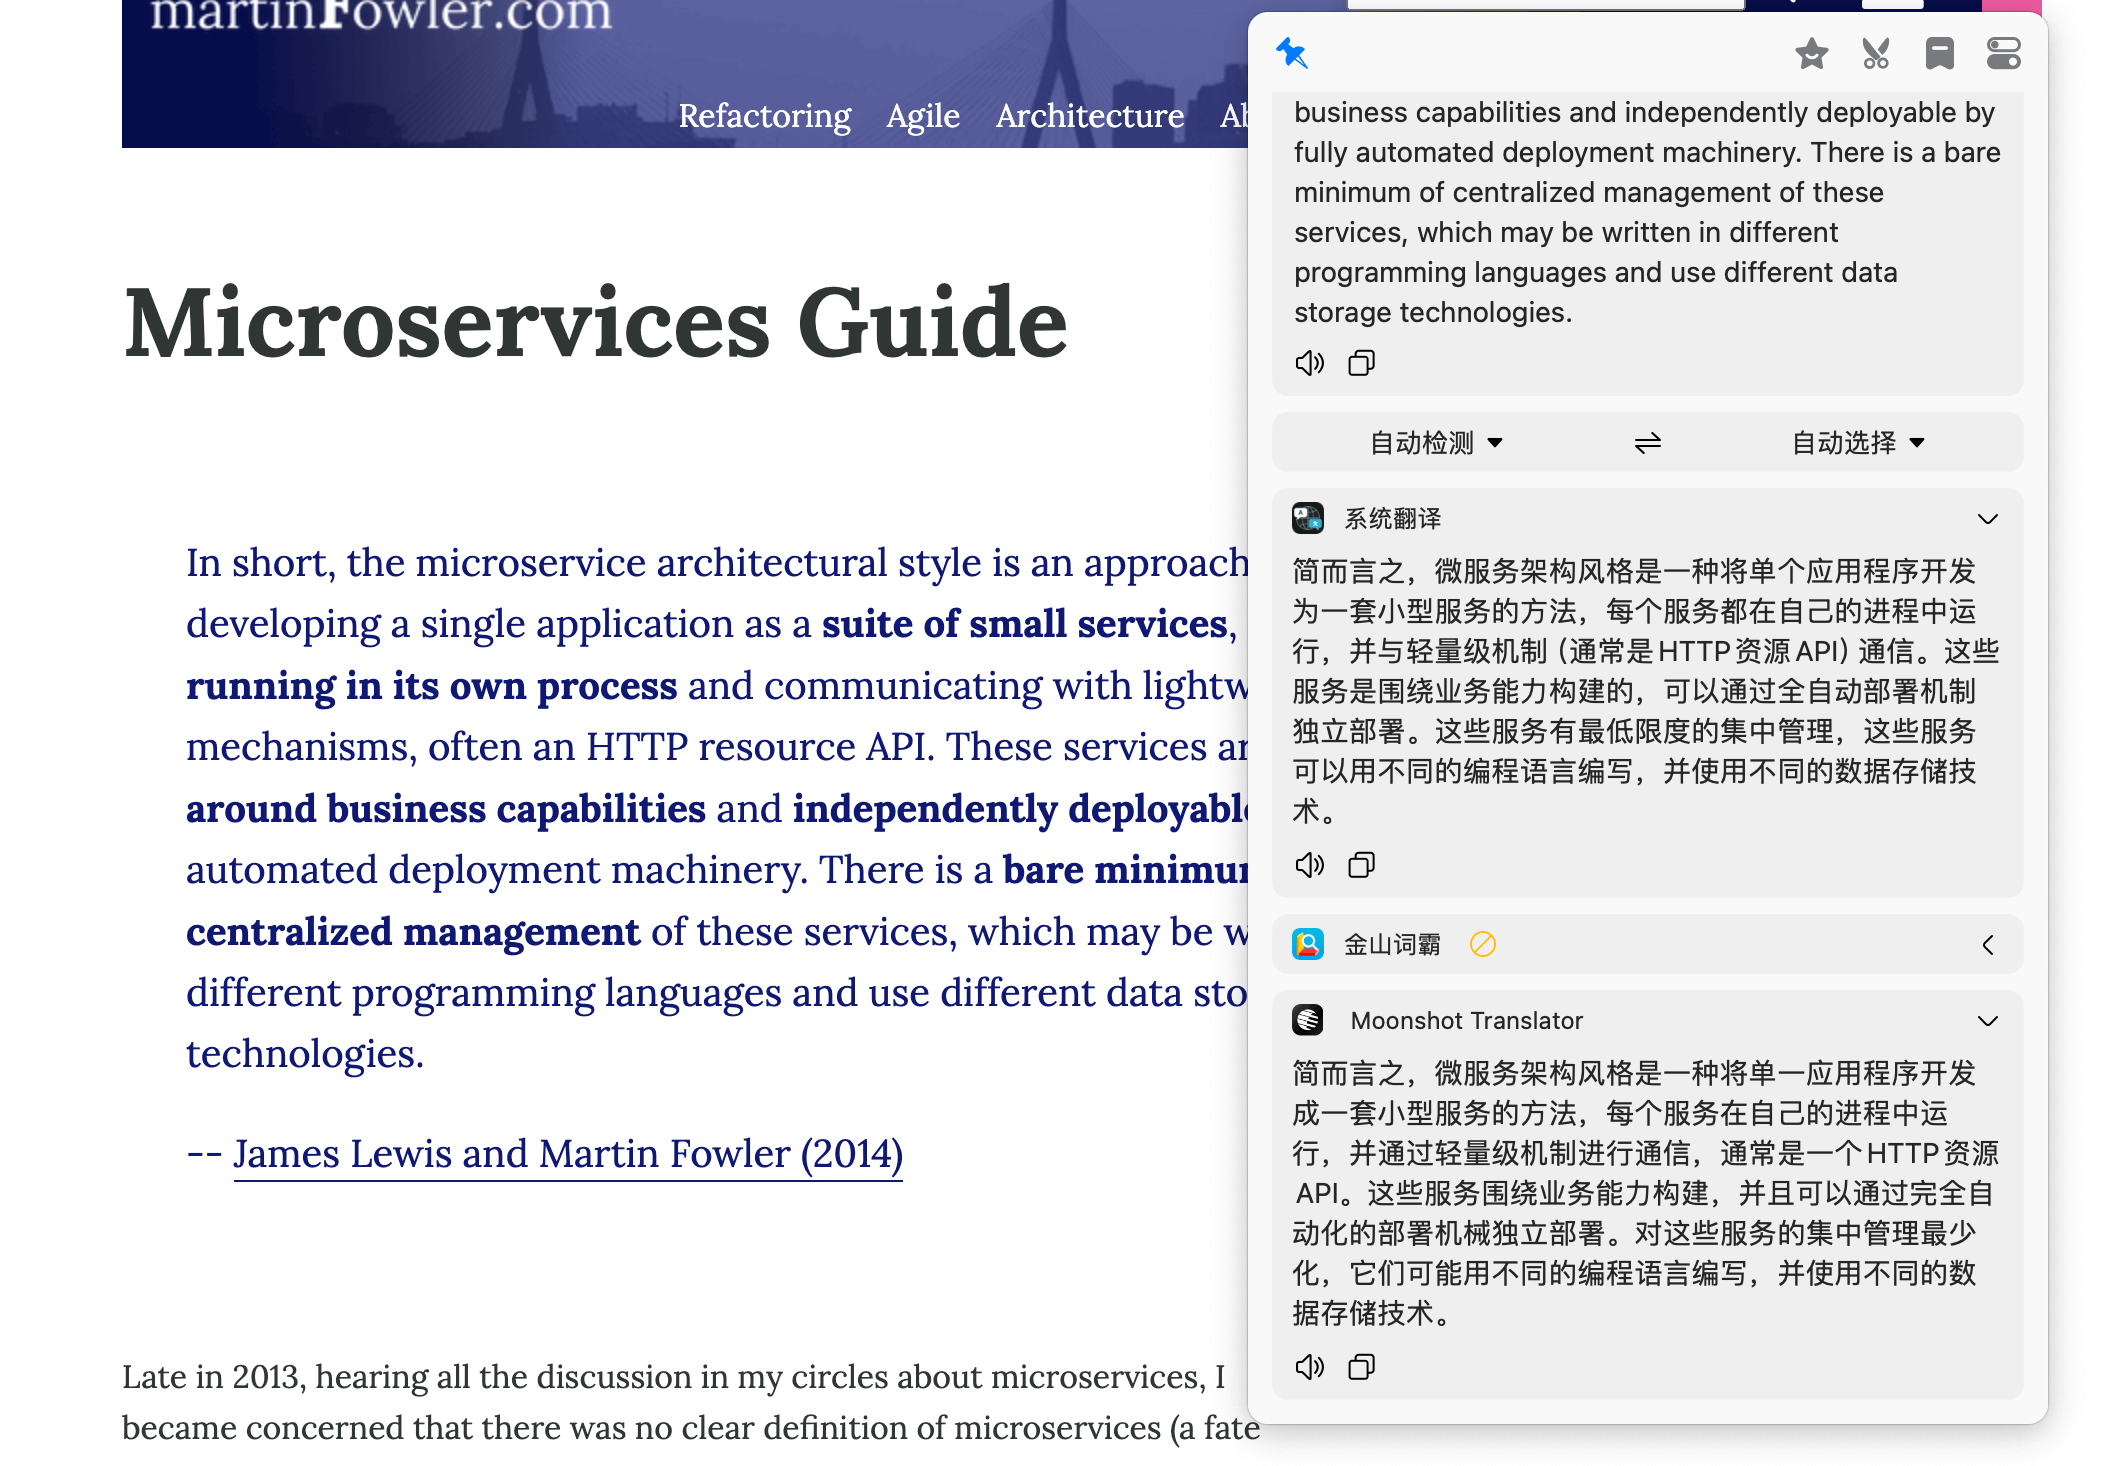2102x1466 pixels.
Task: Open the Architecture navigation item
Action: (x=1089, y=116)
